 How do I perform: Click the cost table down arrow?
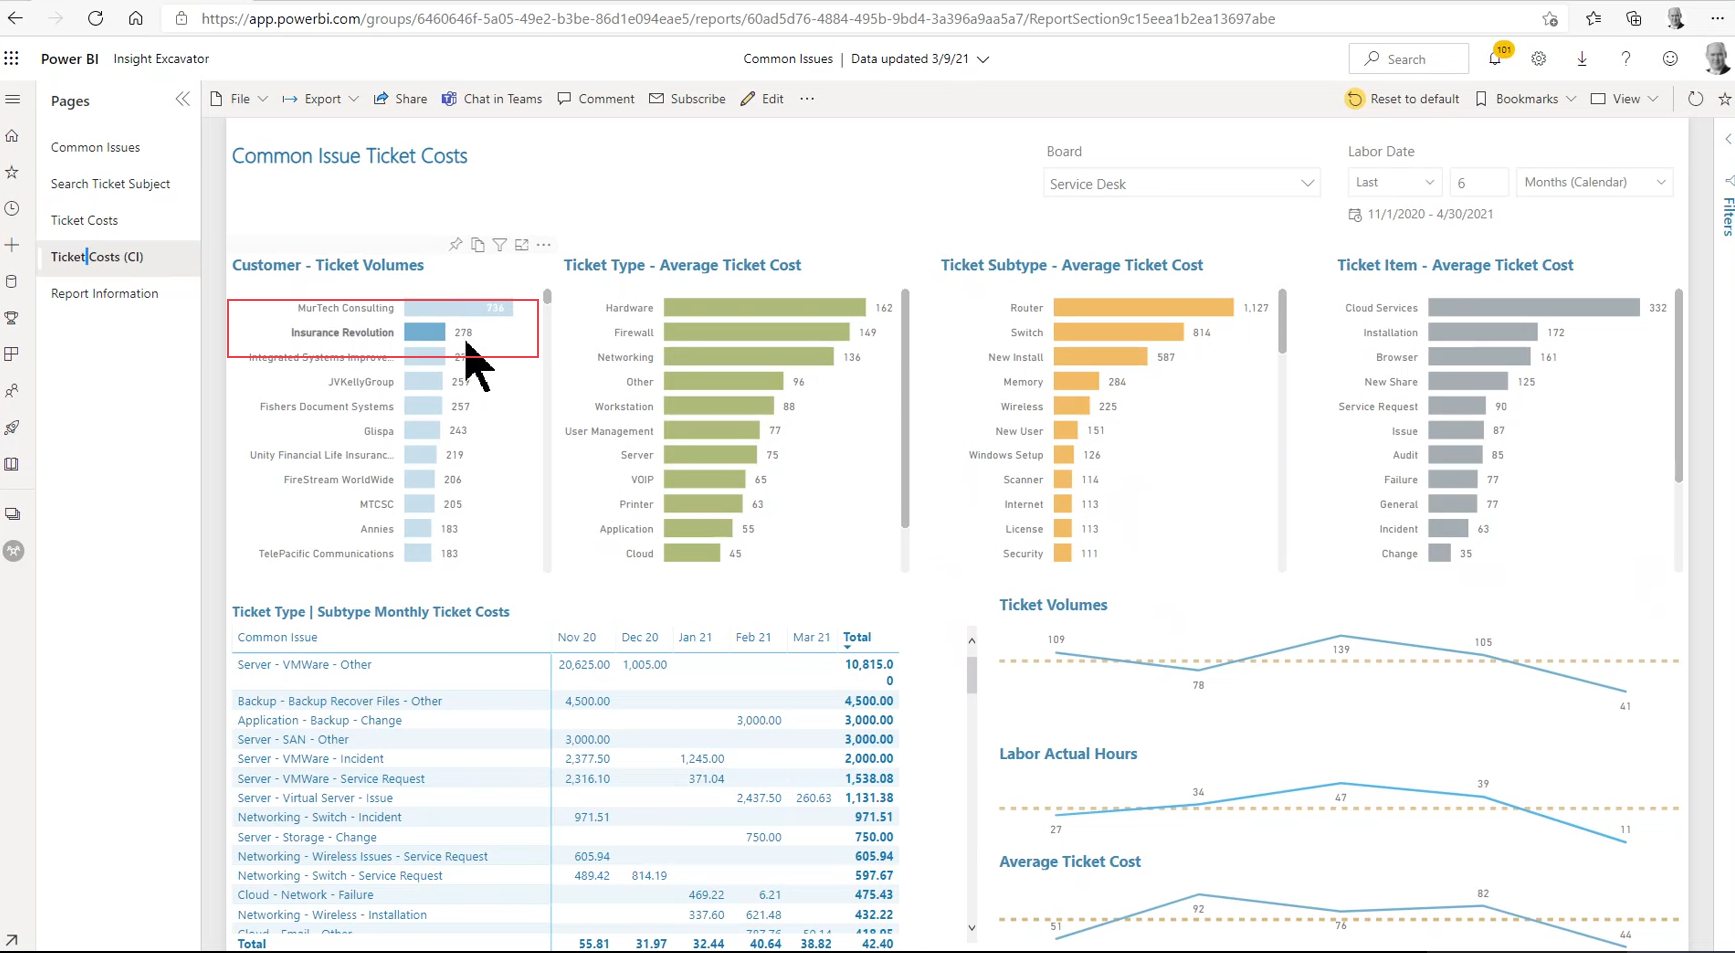click(971, 928)
